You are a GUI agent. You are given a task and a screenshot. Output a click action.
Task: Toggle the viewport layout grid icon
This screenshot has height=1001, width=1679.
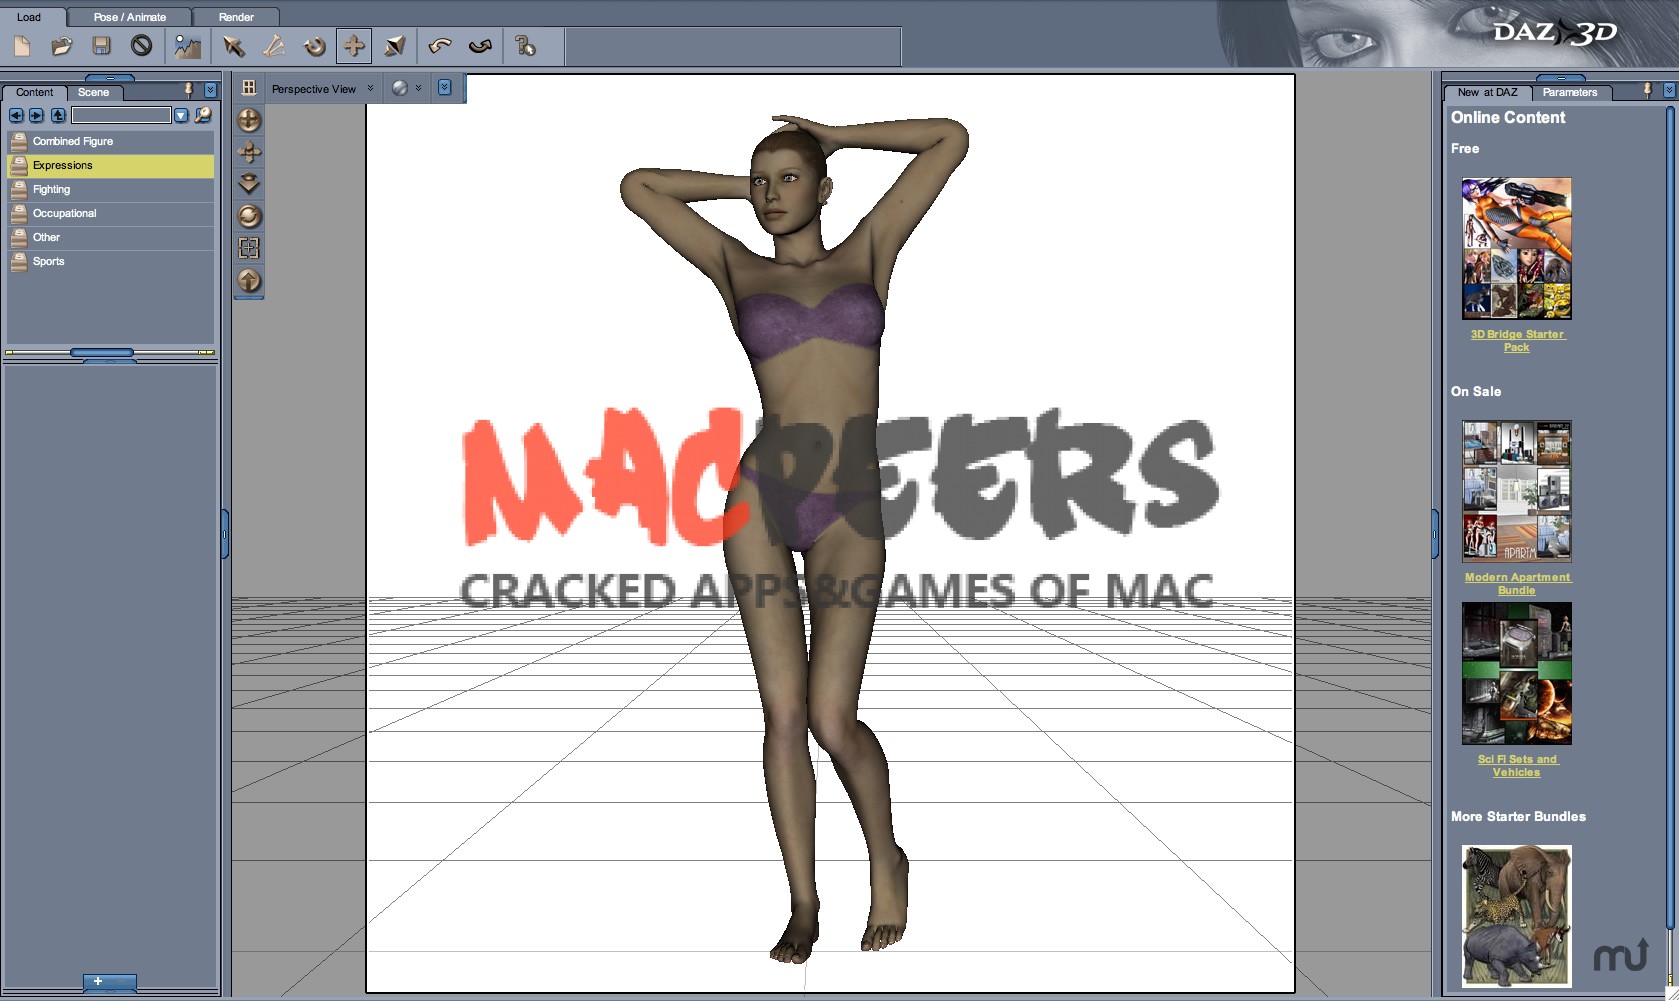(x=248, y=88)
